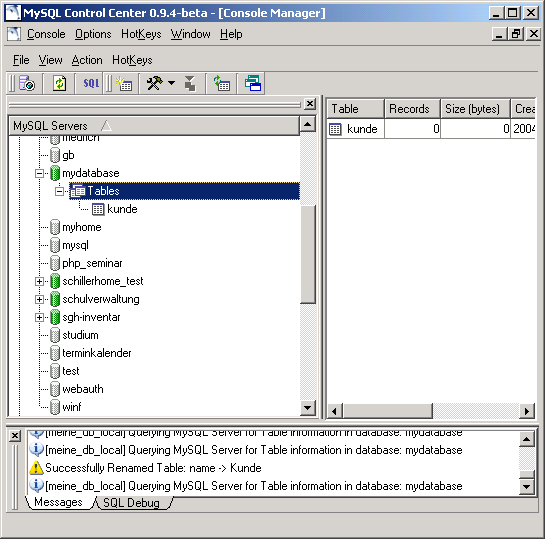The height and width of the screenshot is (539, 545).
Task: Click the winf database icon
Action: [x=55, y=407]
